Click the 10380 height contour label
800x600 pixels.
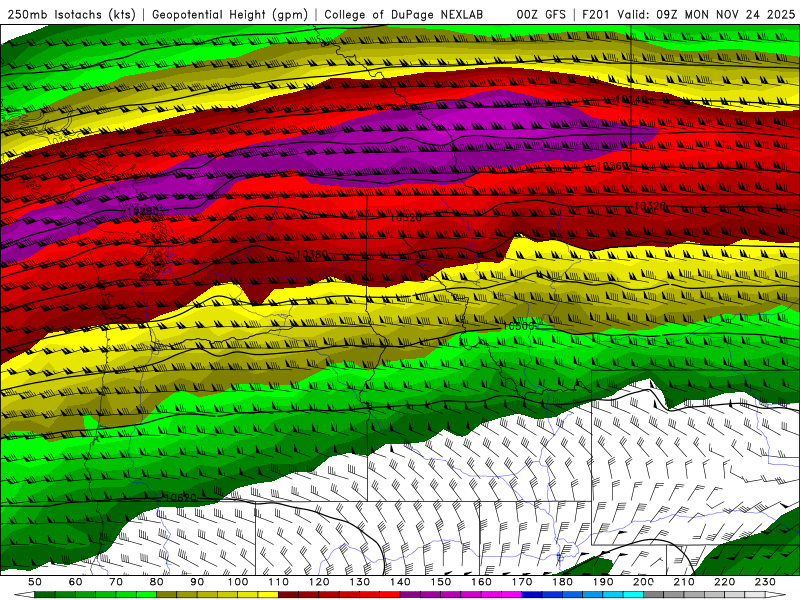[312, 254]
